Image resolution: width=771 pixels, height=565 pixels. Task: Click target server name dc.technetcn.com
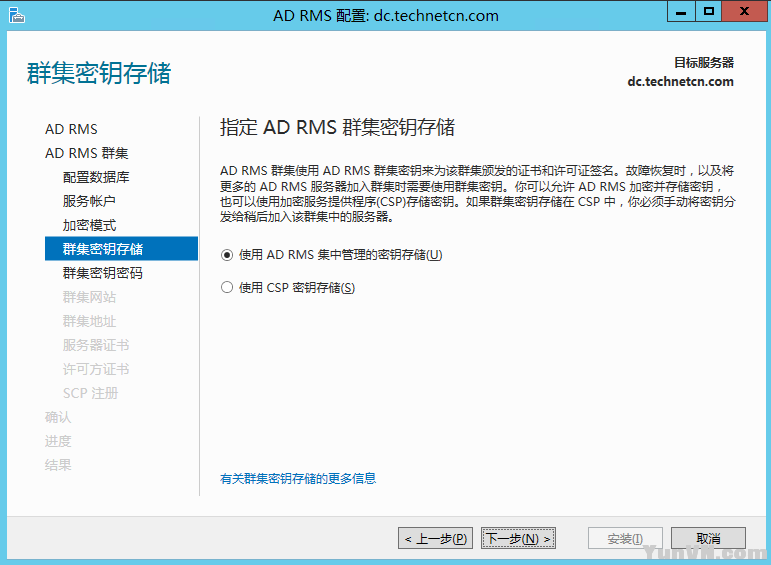point(681,82)
